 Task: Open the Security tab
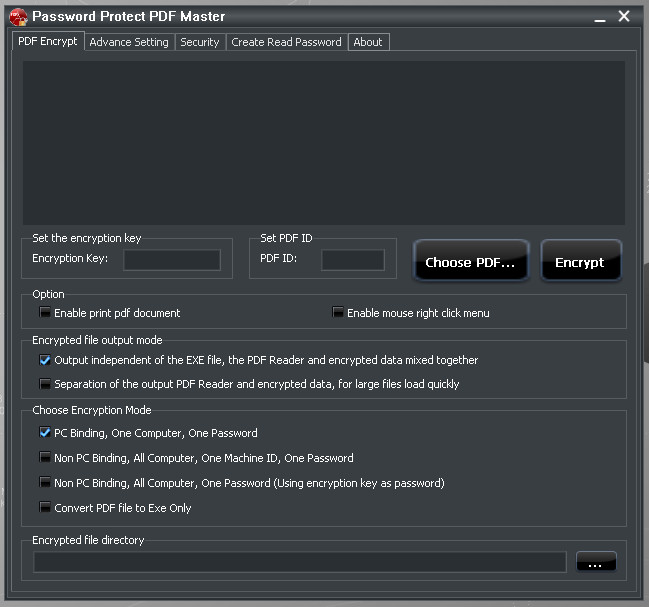pos(200,42)
